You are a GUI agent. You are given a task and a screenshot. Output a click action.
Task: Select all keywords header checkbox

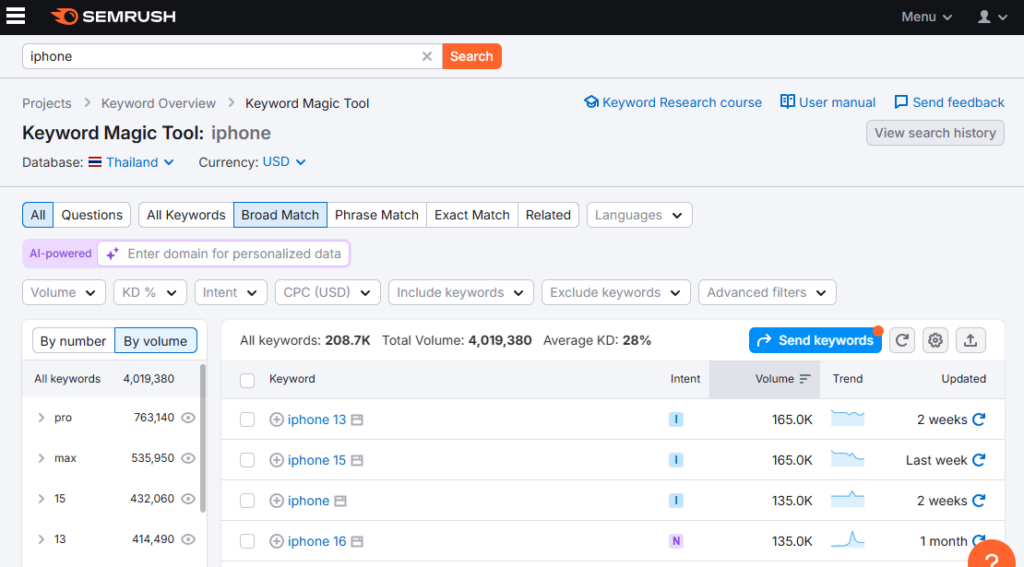point(247,380)
